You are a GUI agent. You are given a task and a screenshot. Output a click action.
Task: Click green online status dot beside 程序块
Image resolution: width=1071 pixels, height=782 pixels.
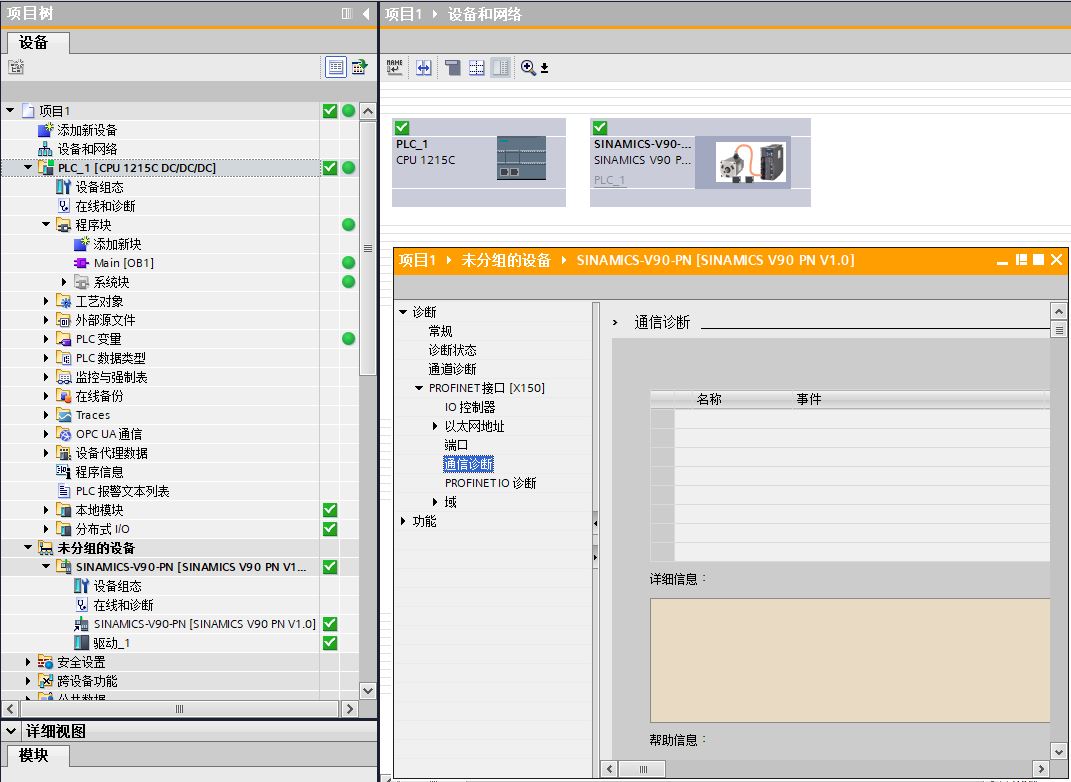pos(348,225)
